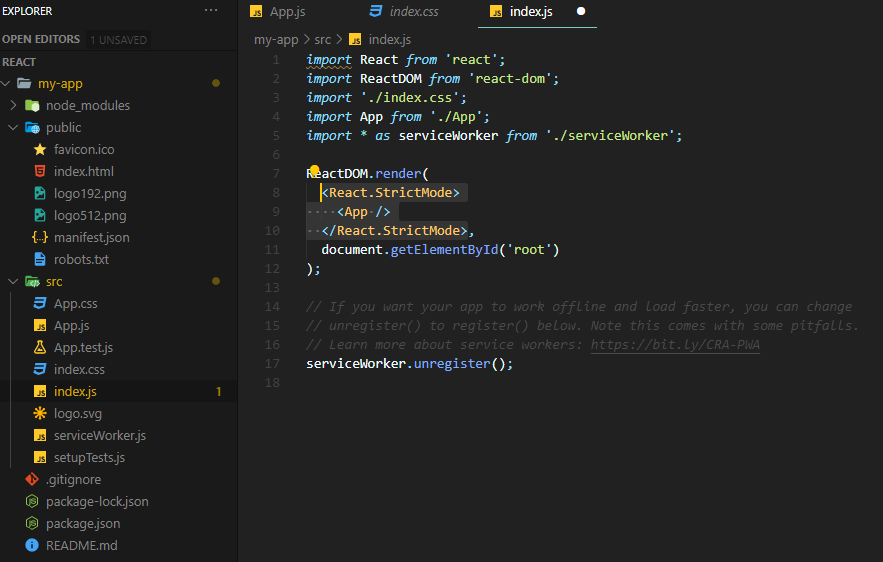Open manifest.json in the file tree
883x562 pixels.
coord(92,237)
